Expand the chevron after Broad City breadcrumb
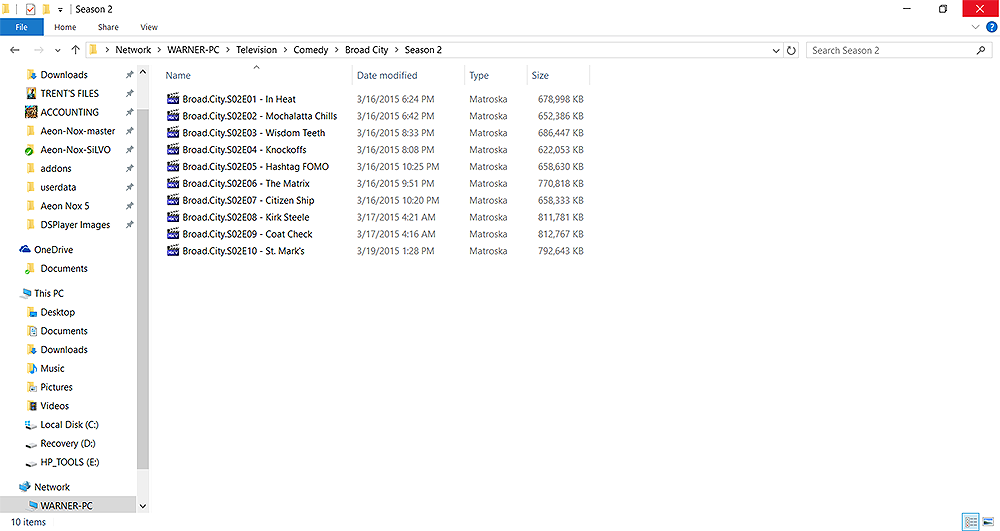The image size is (1000, 531). click(397, 50)
